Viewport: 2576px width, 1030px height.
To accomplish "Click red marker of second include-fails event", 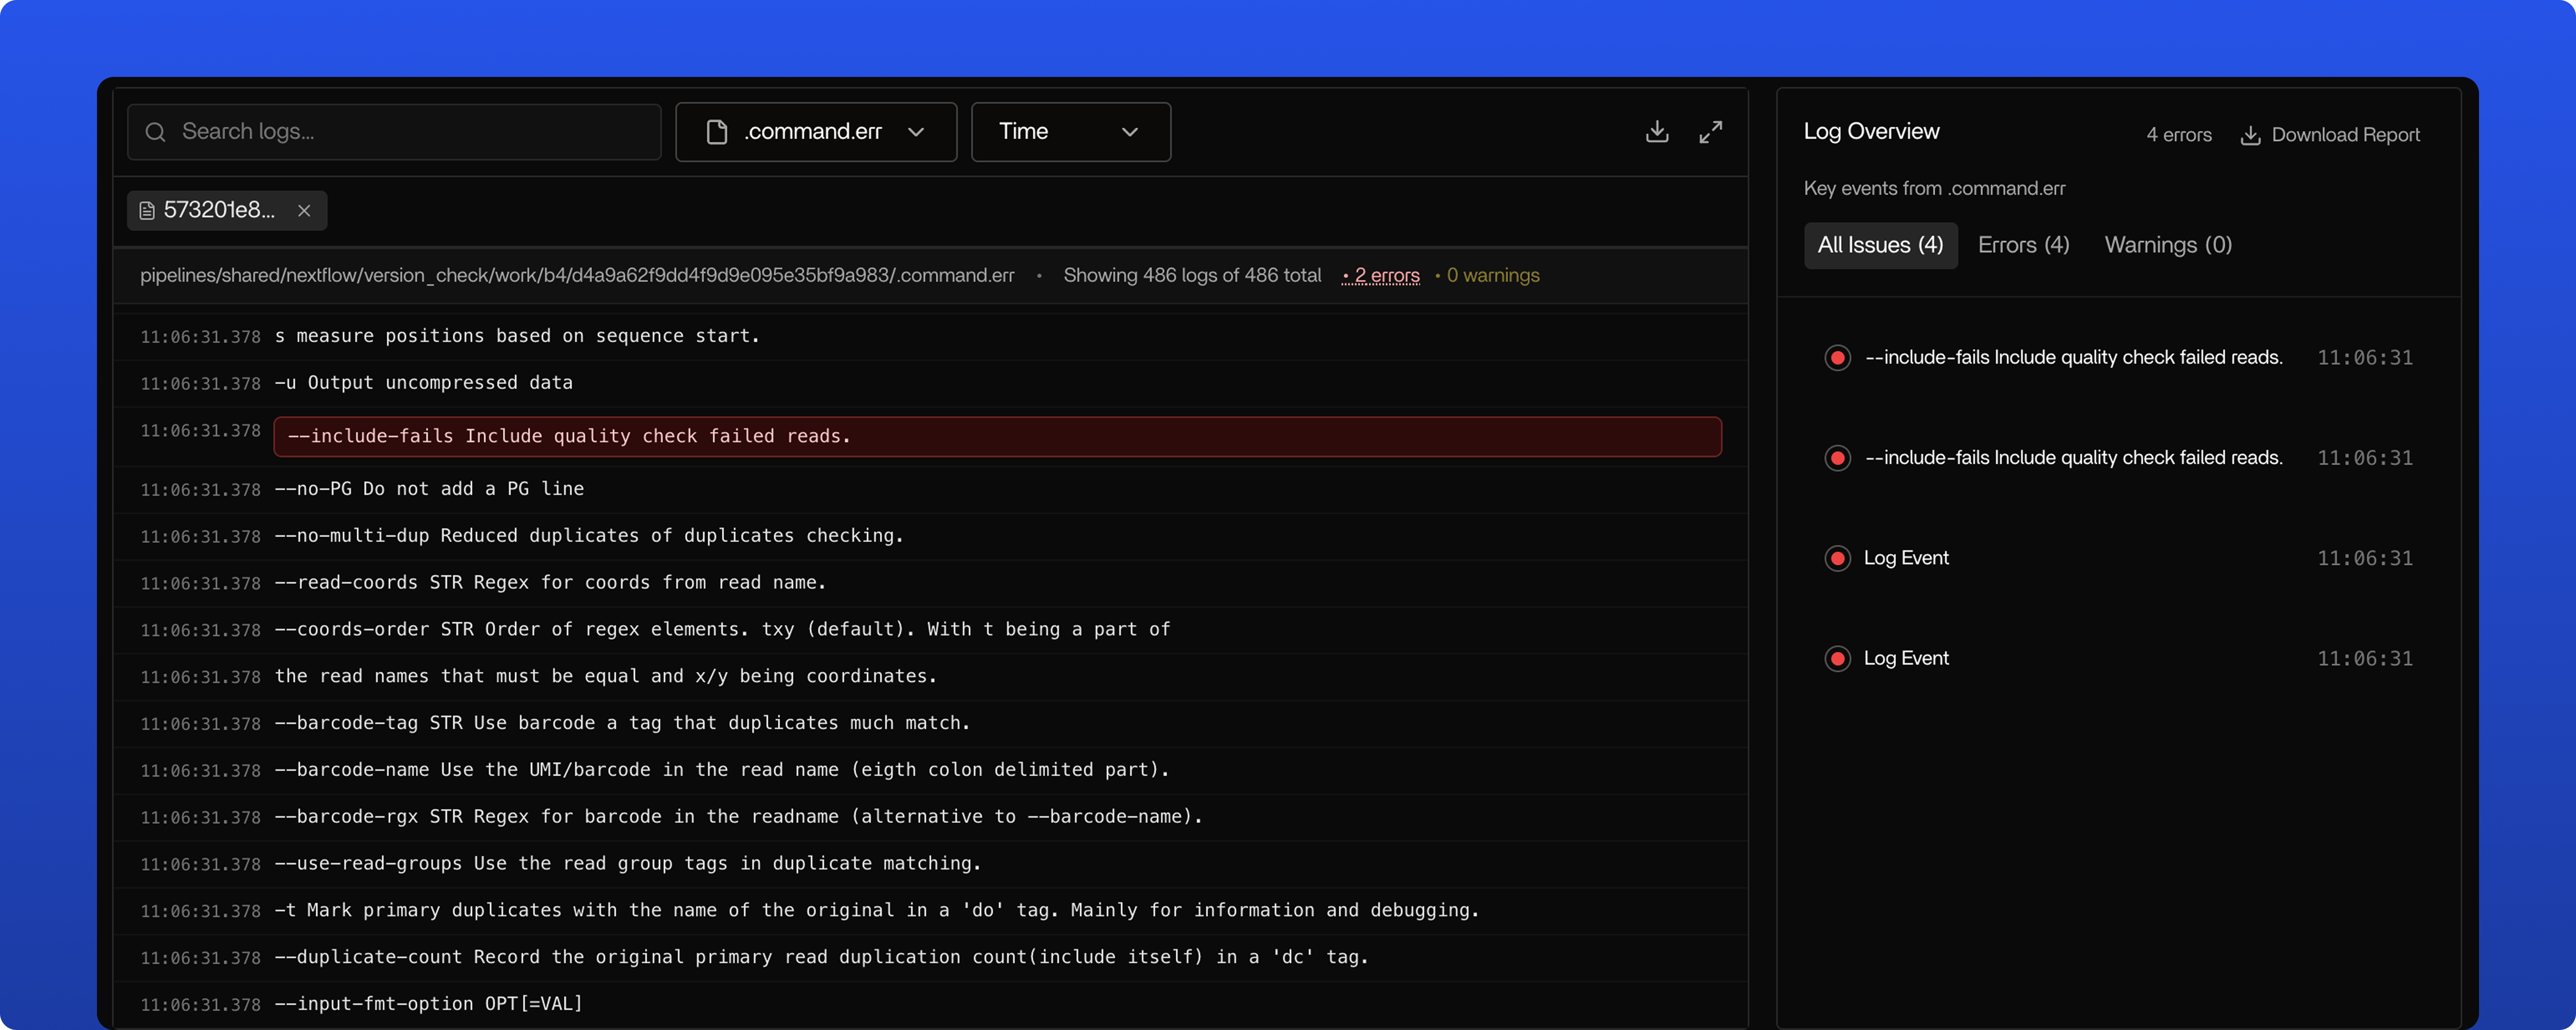I will 1837,458.
